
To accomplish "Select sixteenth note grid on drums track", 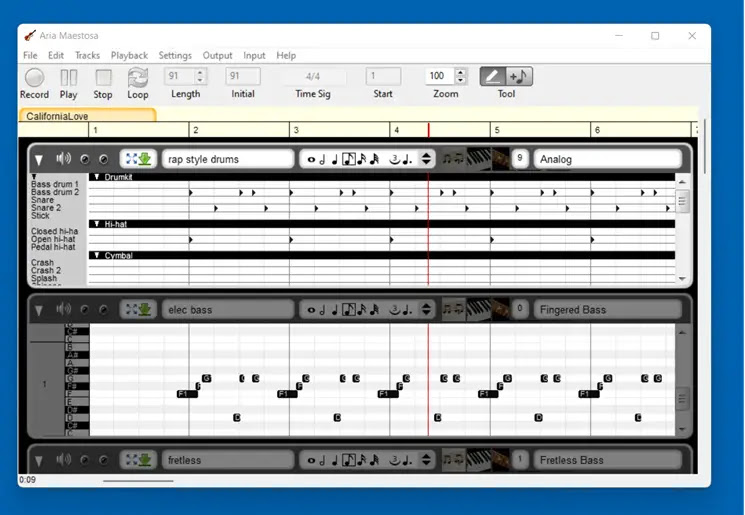I will (362, 159).
